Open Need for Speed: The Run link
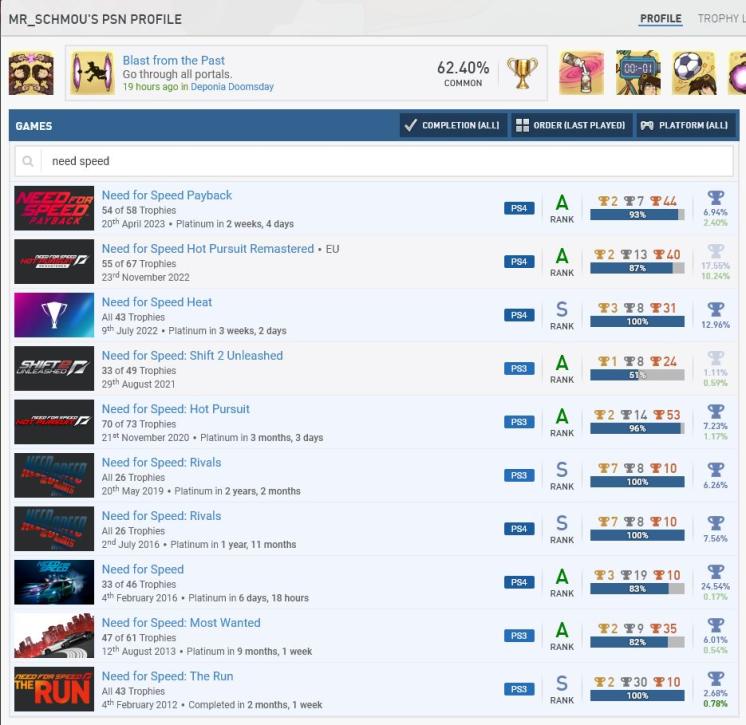Screen dimensions: 746x725 coord(167,676)
